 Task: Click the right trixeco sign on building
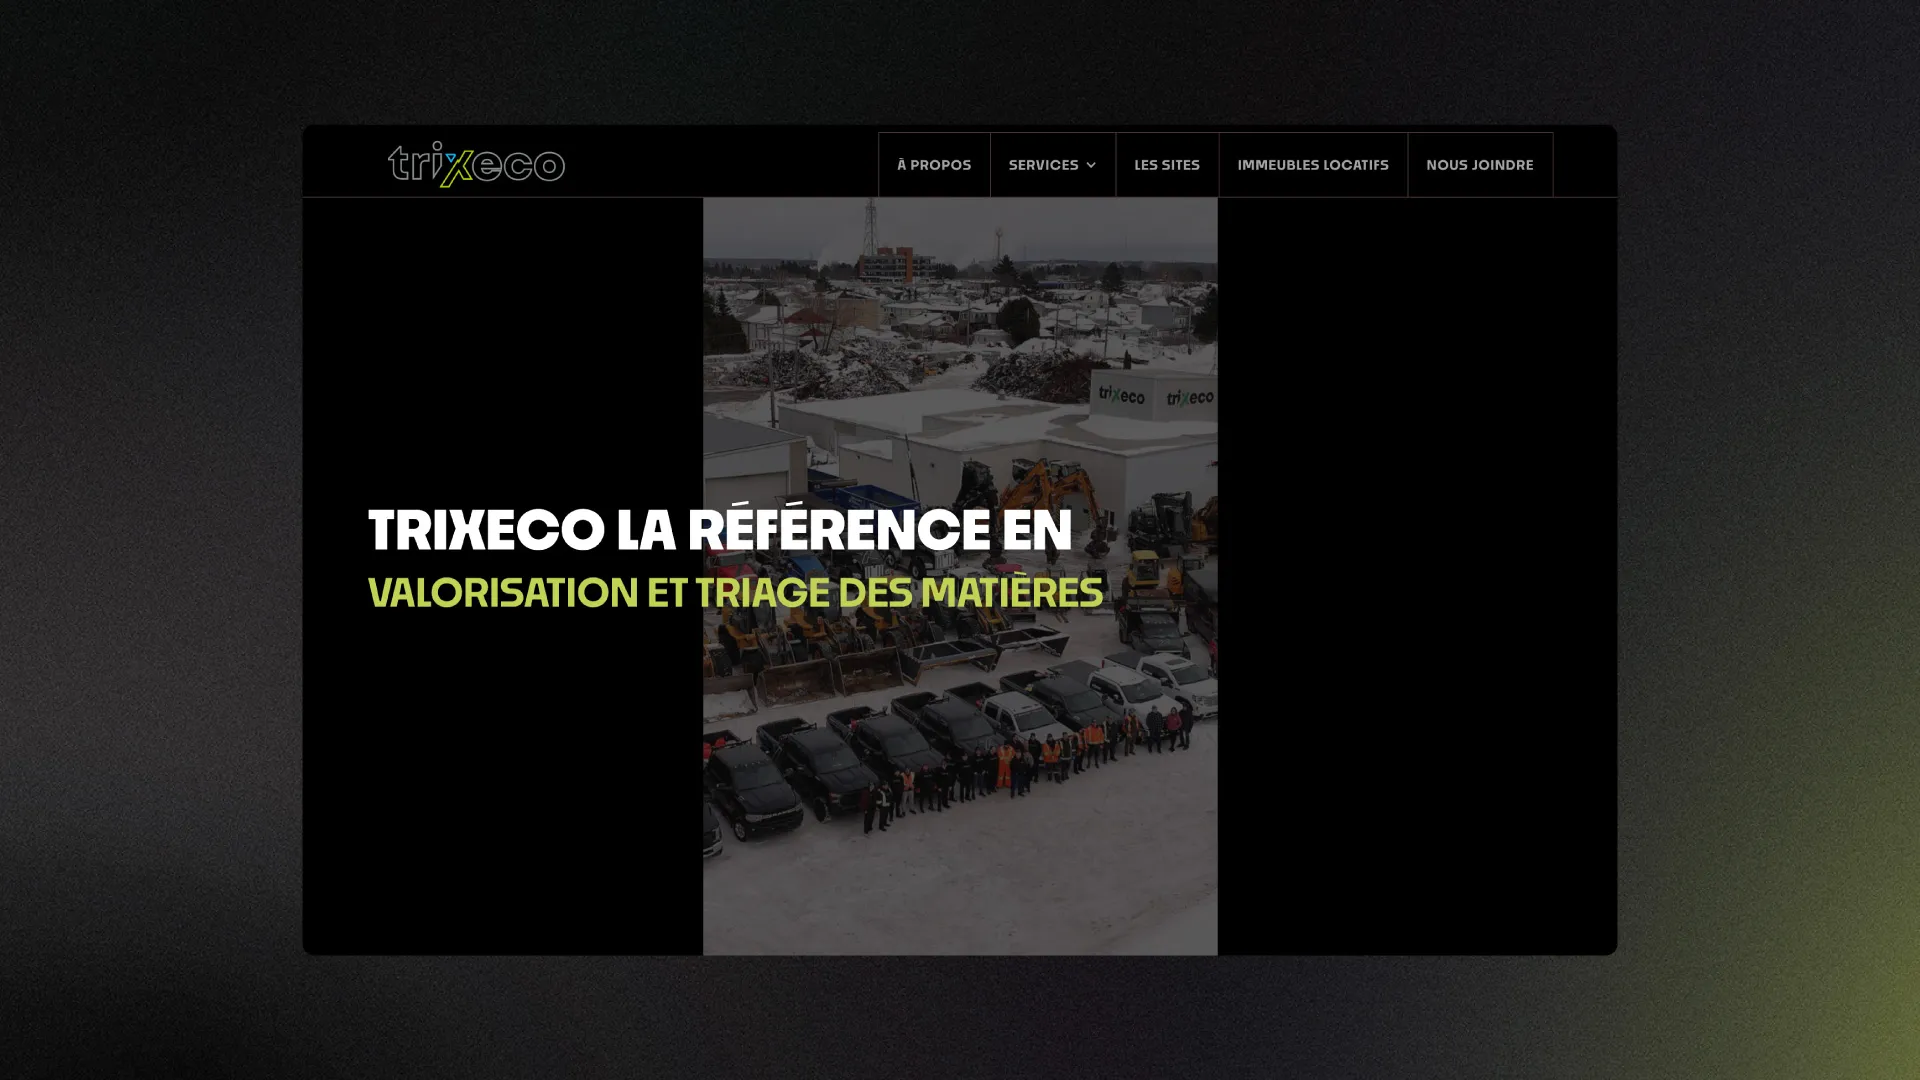[1189, 398]
